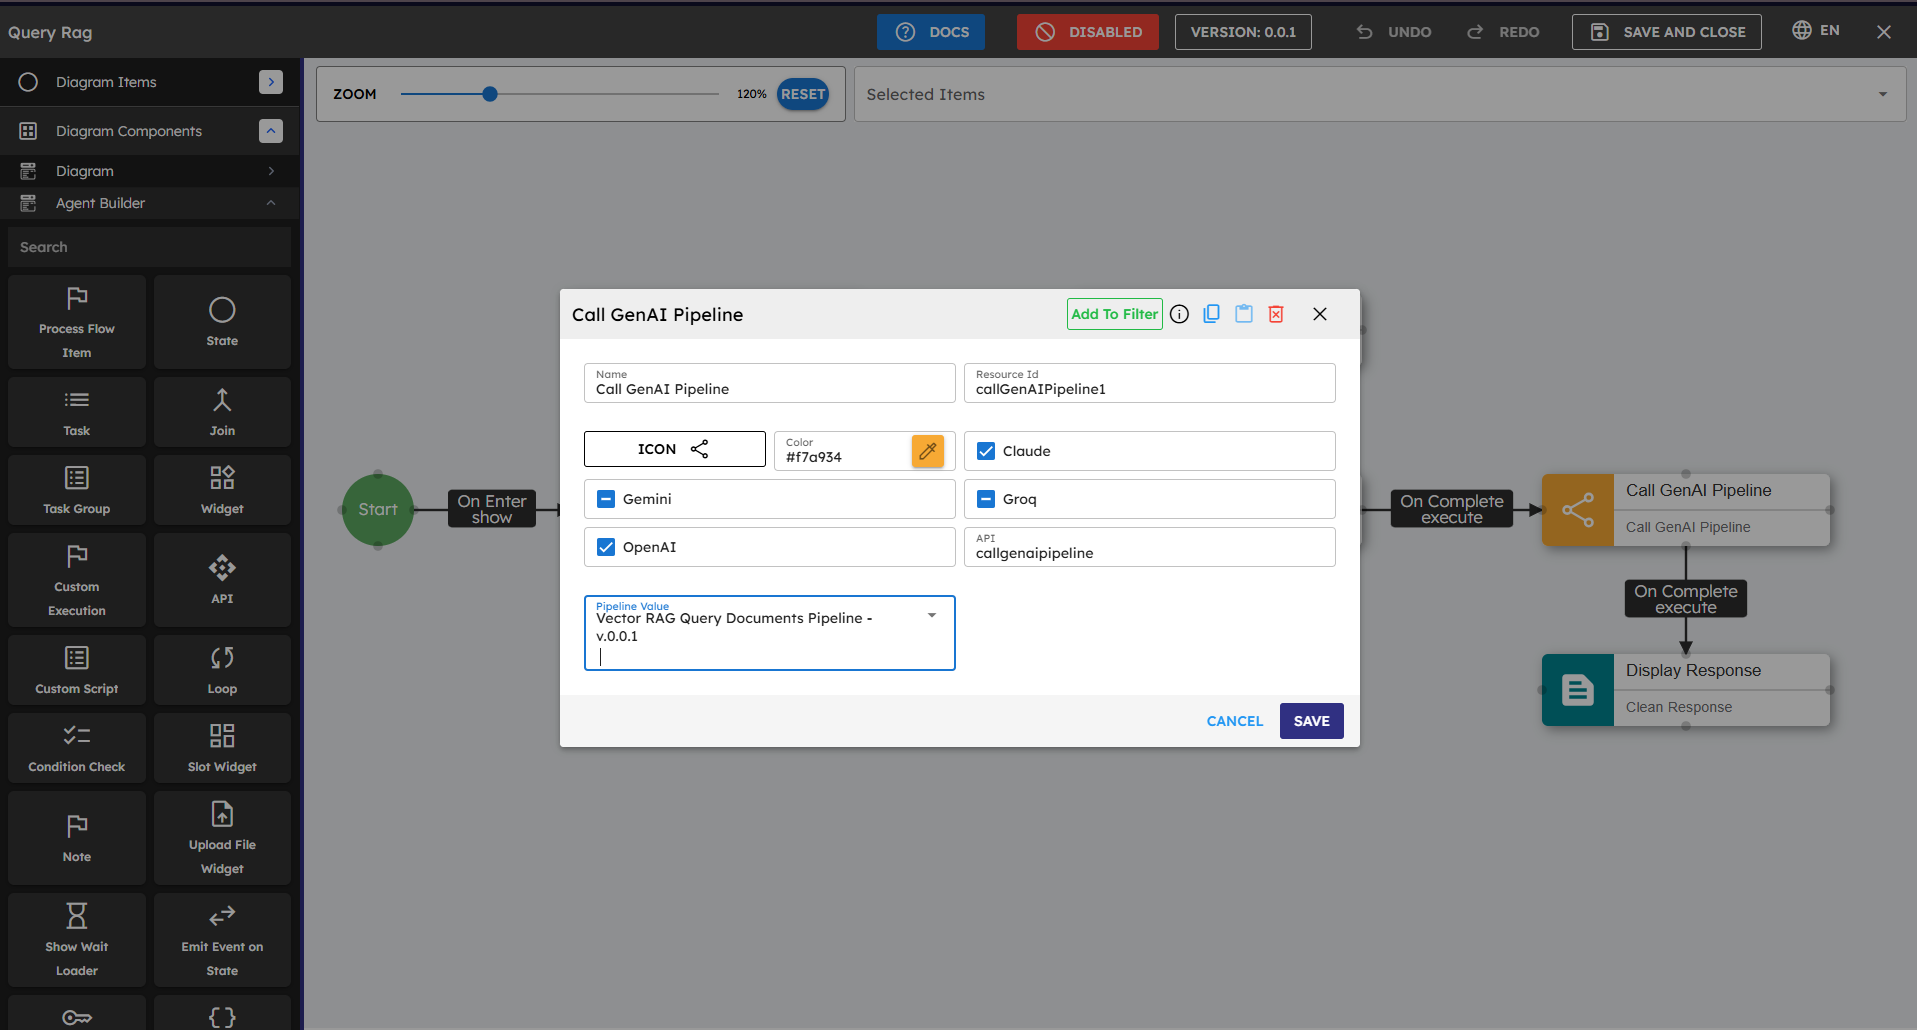The height and width of the screenshot is (1030, 1917).
Task: Click the SAVE button in dialog
Action: coord(1311,721)
